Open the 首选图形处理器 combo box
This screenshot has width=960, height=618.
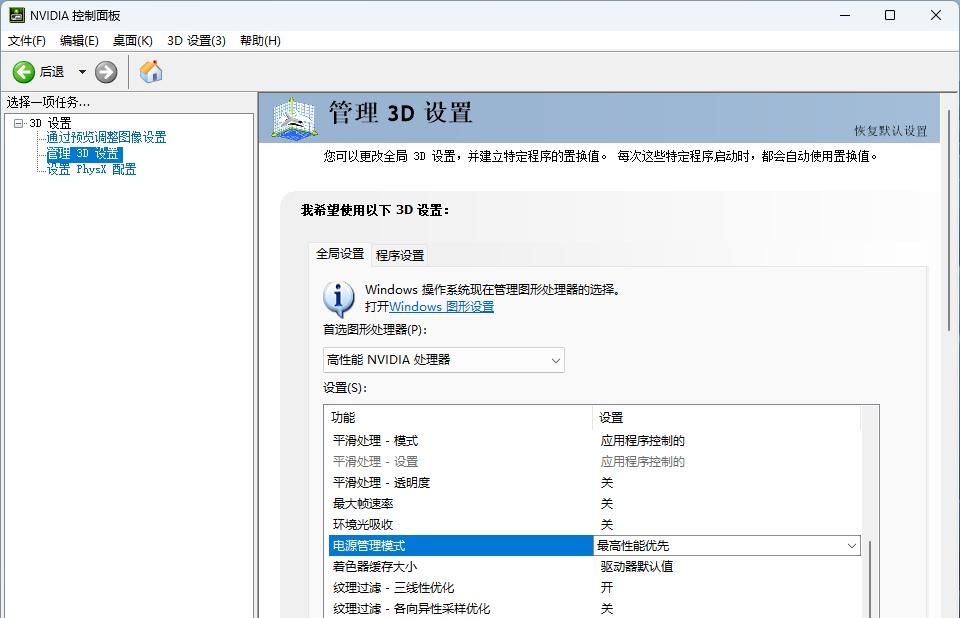point(443,360)
